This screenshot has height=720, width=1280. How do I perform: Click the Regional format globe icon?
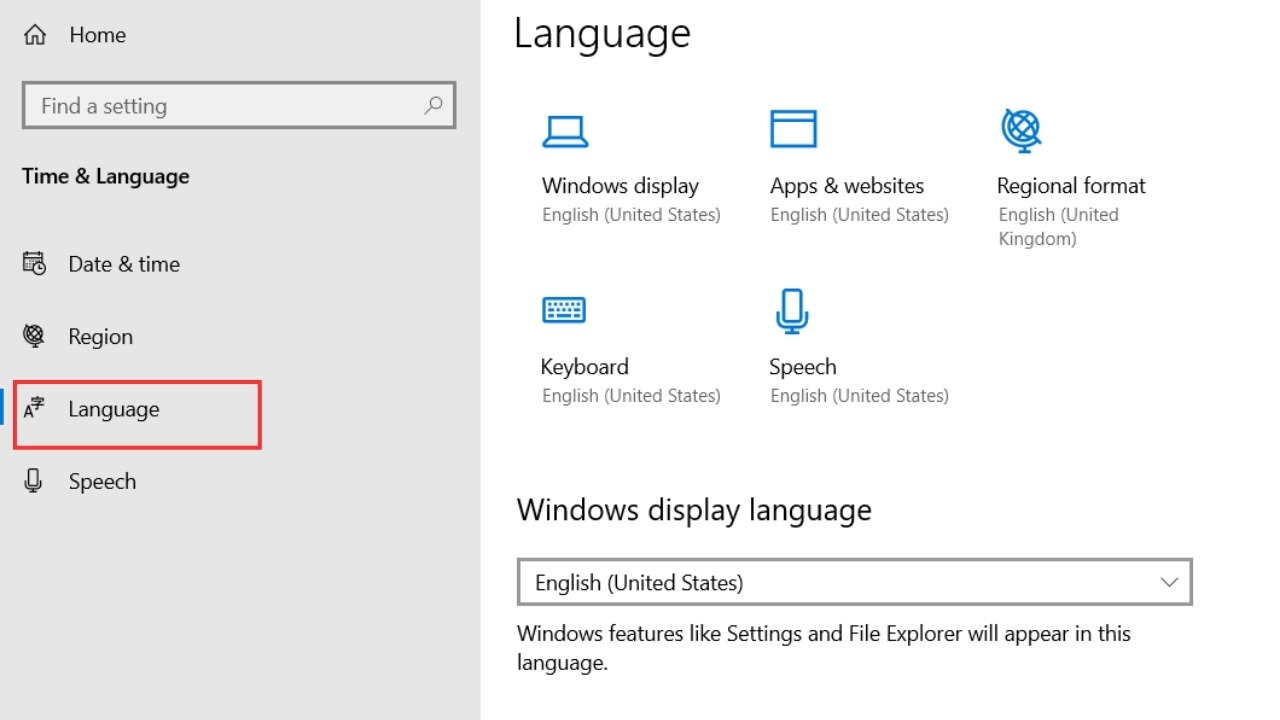point(1021,130)
